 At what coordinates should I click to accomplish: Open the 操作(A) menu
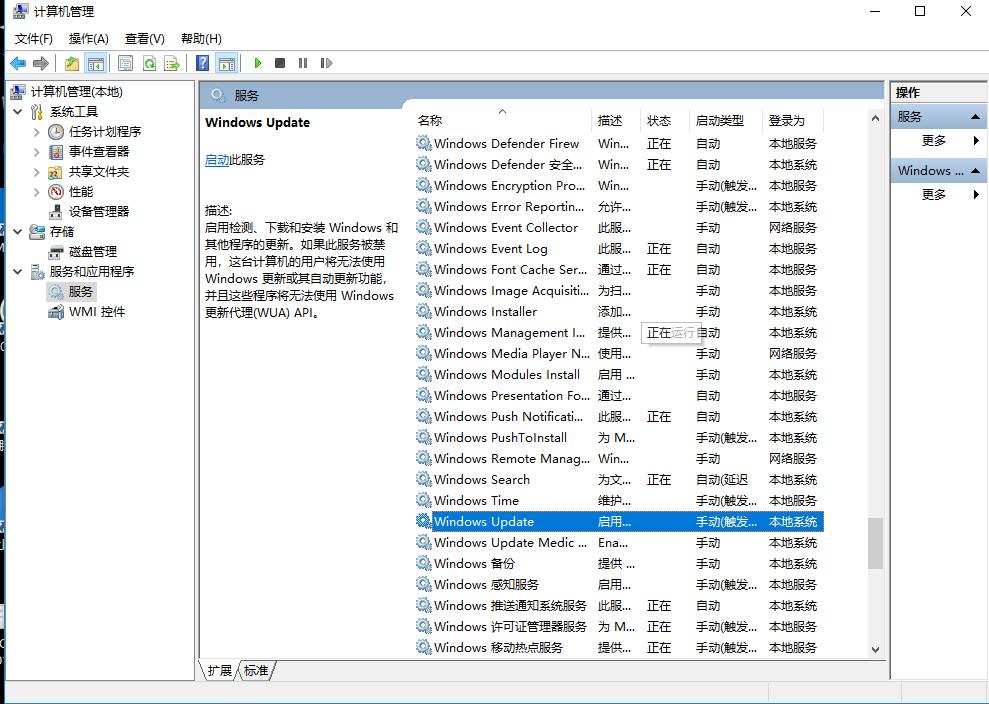88,38
